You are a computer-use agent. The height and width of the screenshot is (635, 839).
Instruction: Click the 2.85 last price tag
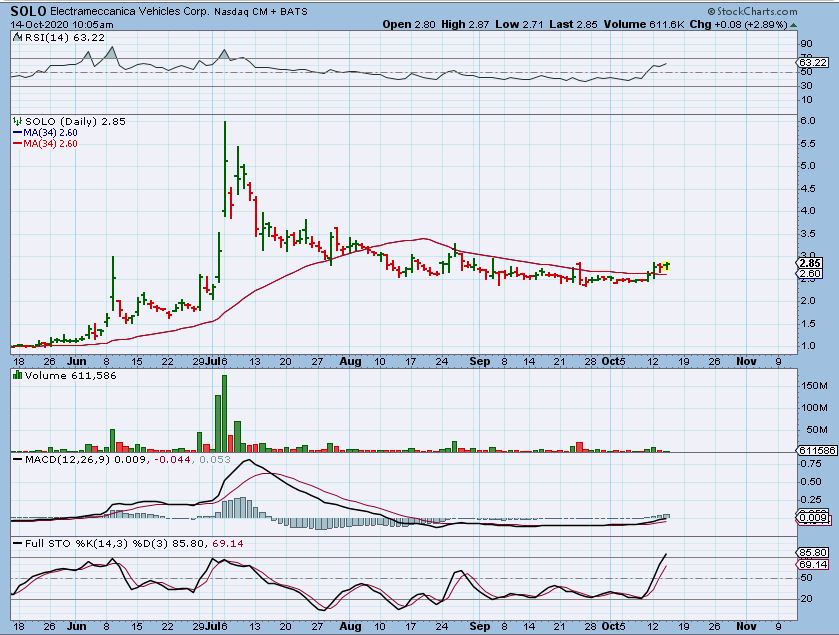(809, 263)
